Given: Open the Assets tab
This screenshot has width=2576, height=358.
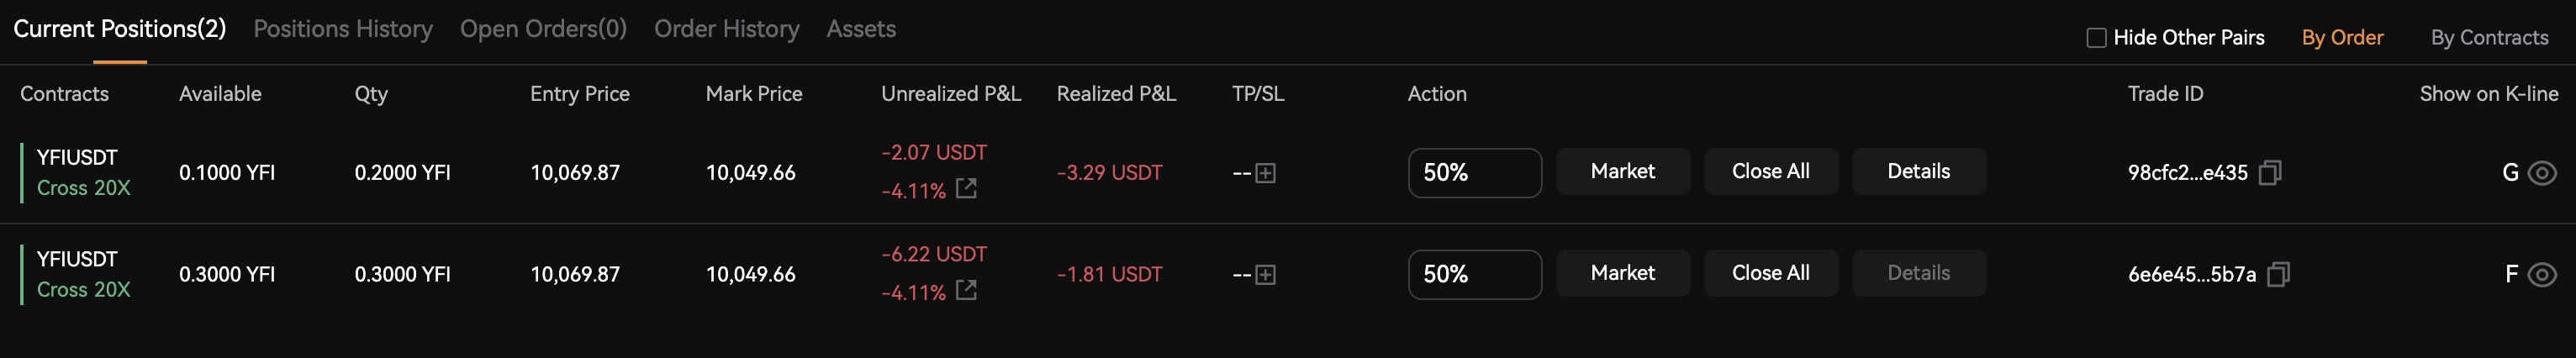Looking at the screenshot, I should pyautogui.click(x=861, y=29).
